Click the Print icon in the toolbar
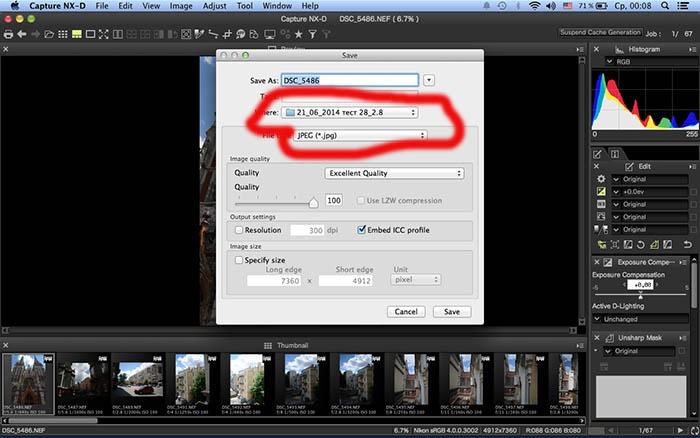700x438 pixels. (x=8, y=34)
